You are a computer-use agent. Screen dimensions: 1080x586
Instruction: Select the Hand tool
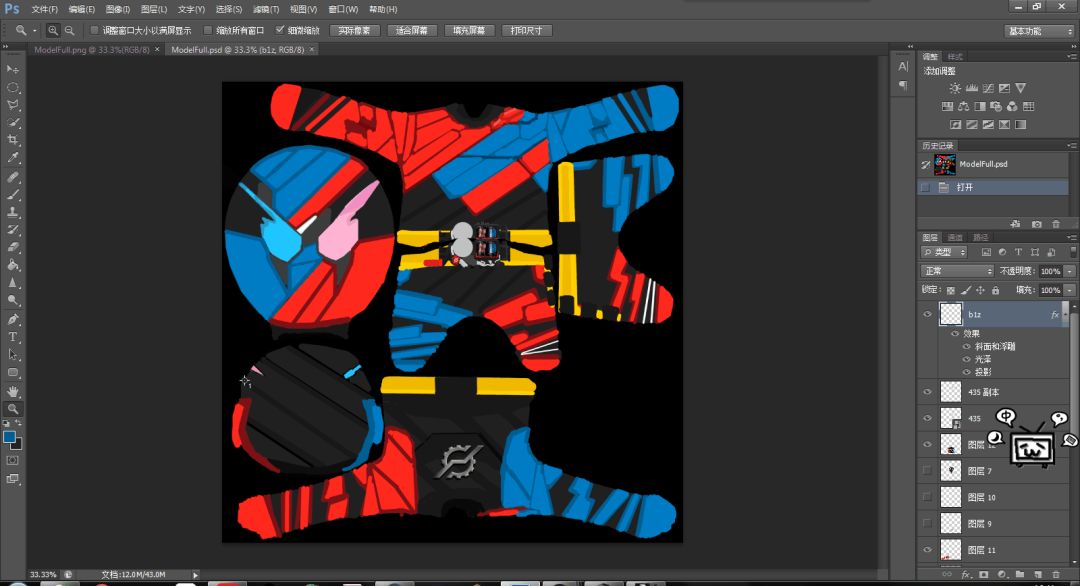(x=12, y=391)
